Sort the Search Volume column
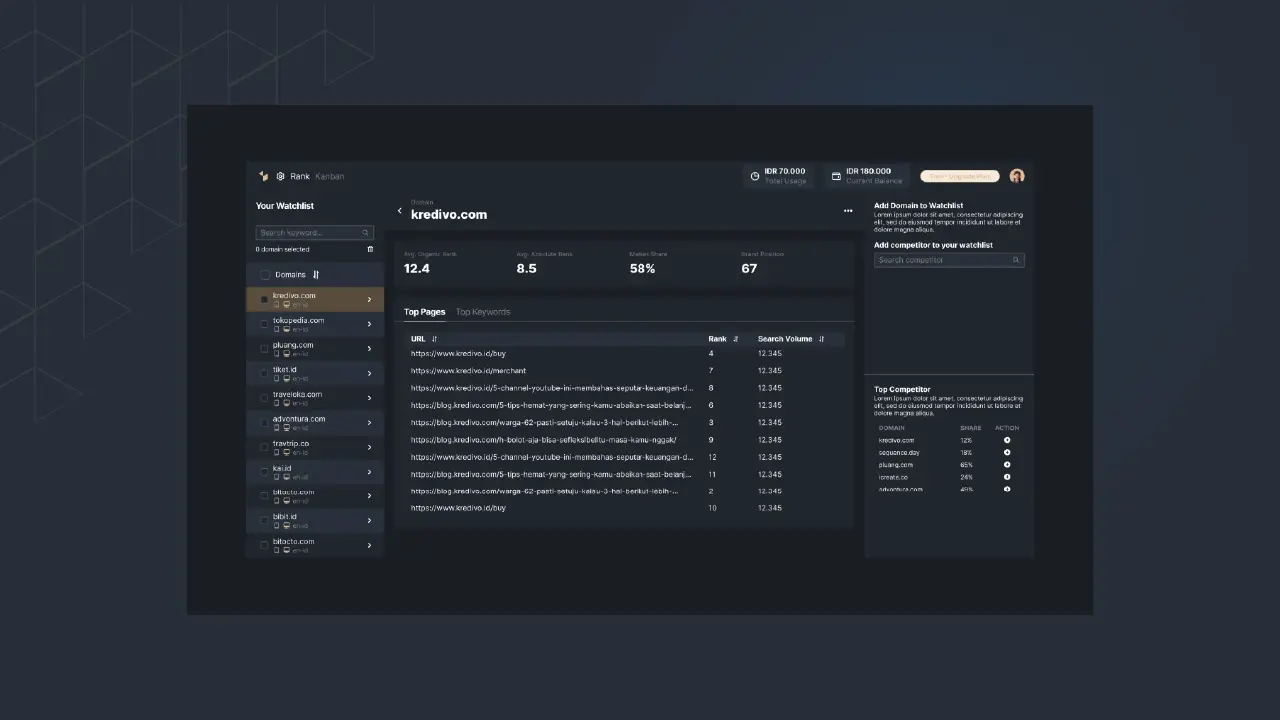The height and width of the screenshot is (720, 1280). [821, 339]
